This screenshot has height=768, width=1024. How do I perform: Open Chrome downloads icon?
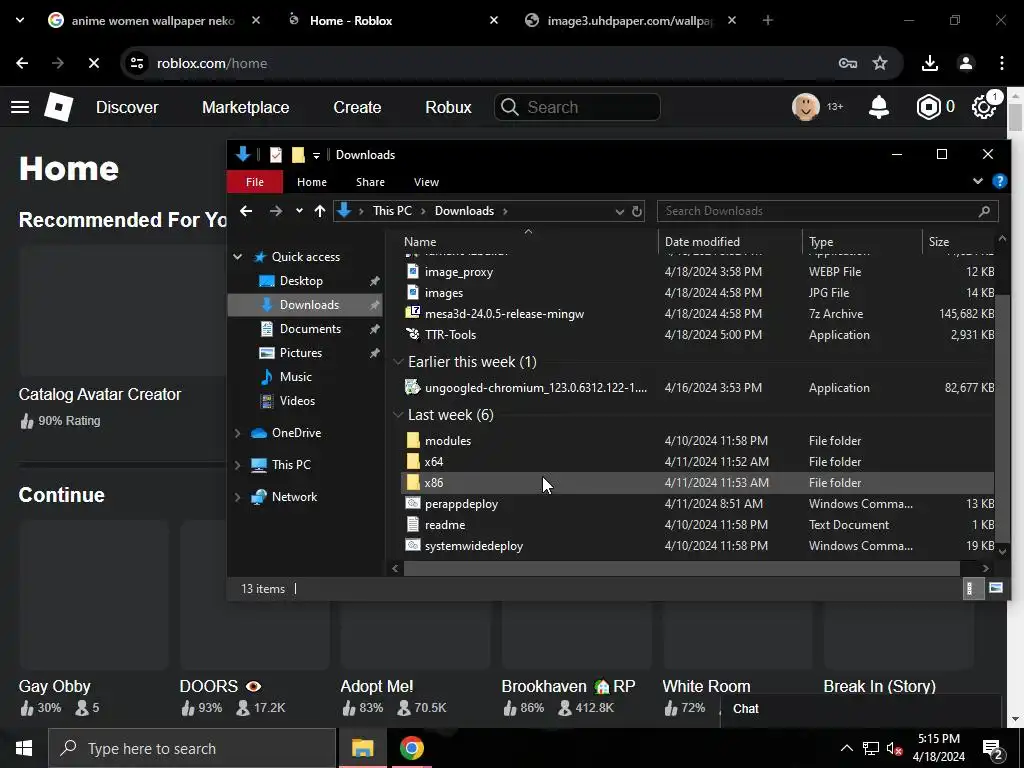(930, 63)
